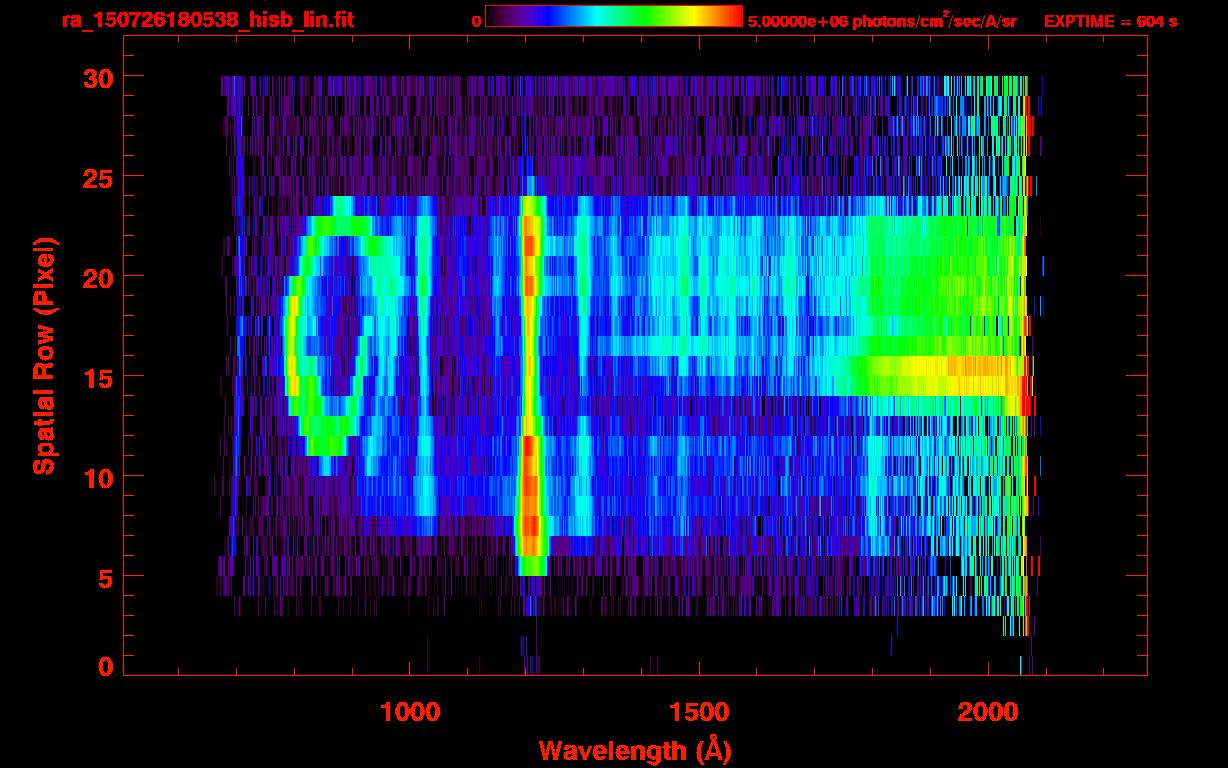Click the 1500 wavelength tick label
Viewport: 1228px width, 768px height.
coord(699,712)
